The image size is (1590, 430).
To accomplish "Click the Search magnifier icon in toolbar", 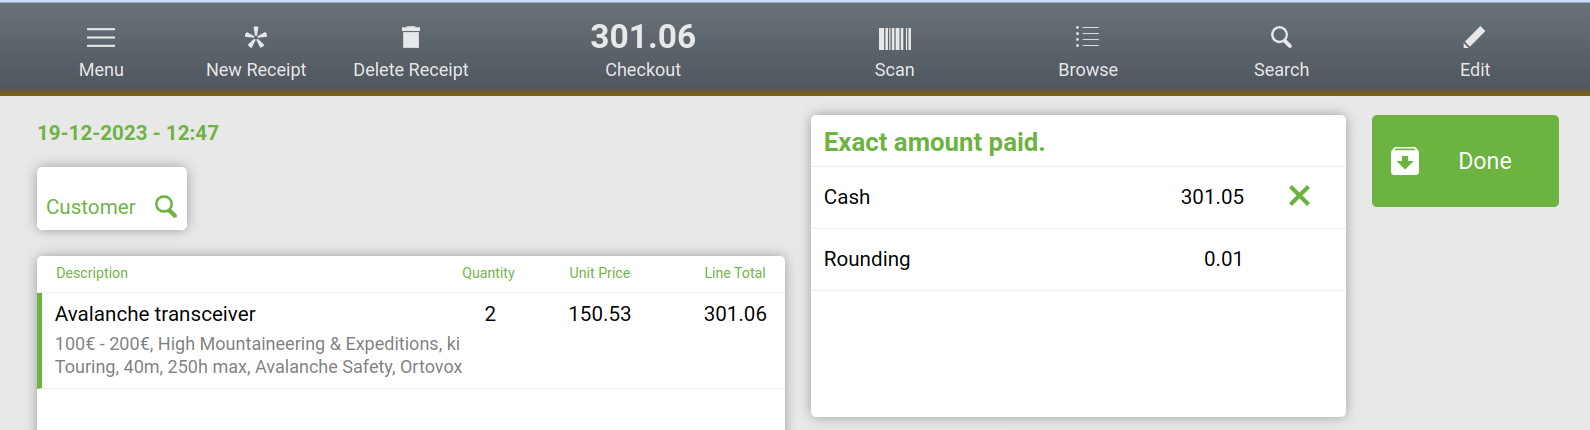I will (1281, 38).
